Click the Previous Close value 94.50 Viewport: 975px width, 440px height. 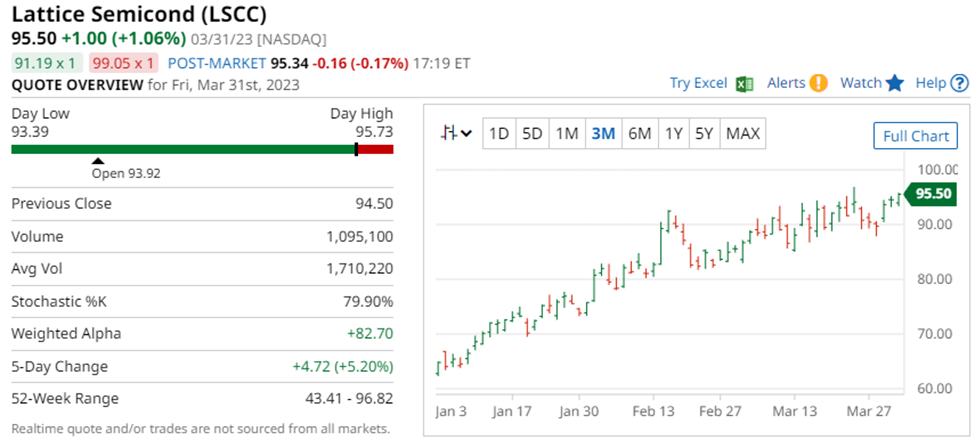pos(375,204)
